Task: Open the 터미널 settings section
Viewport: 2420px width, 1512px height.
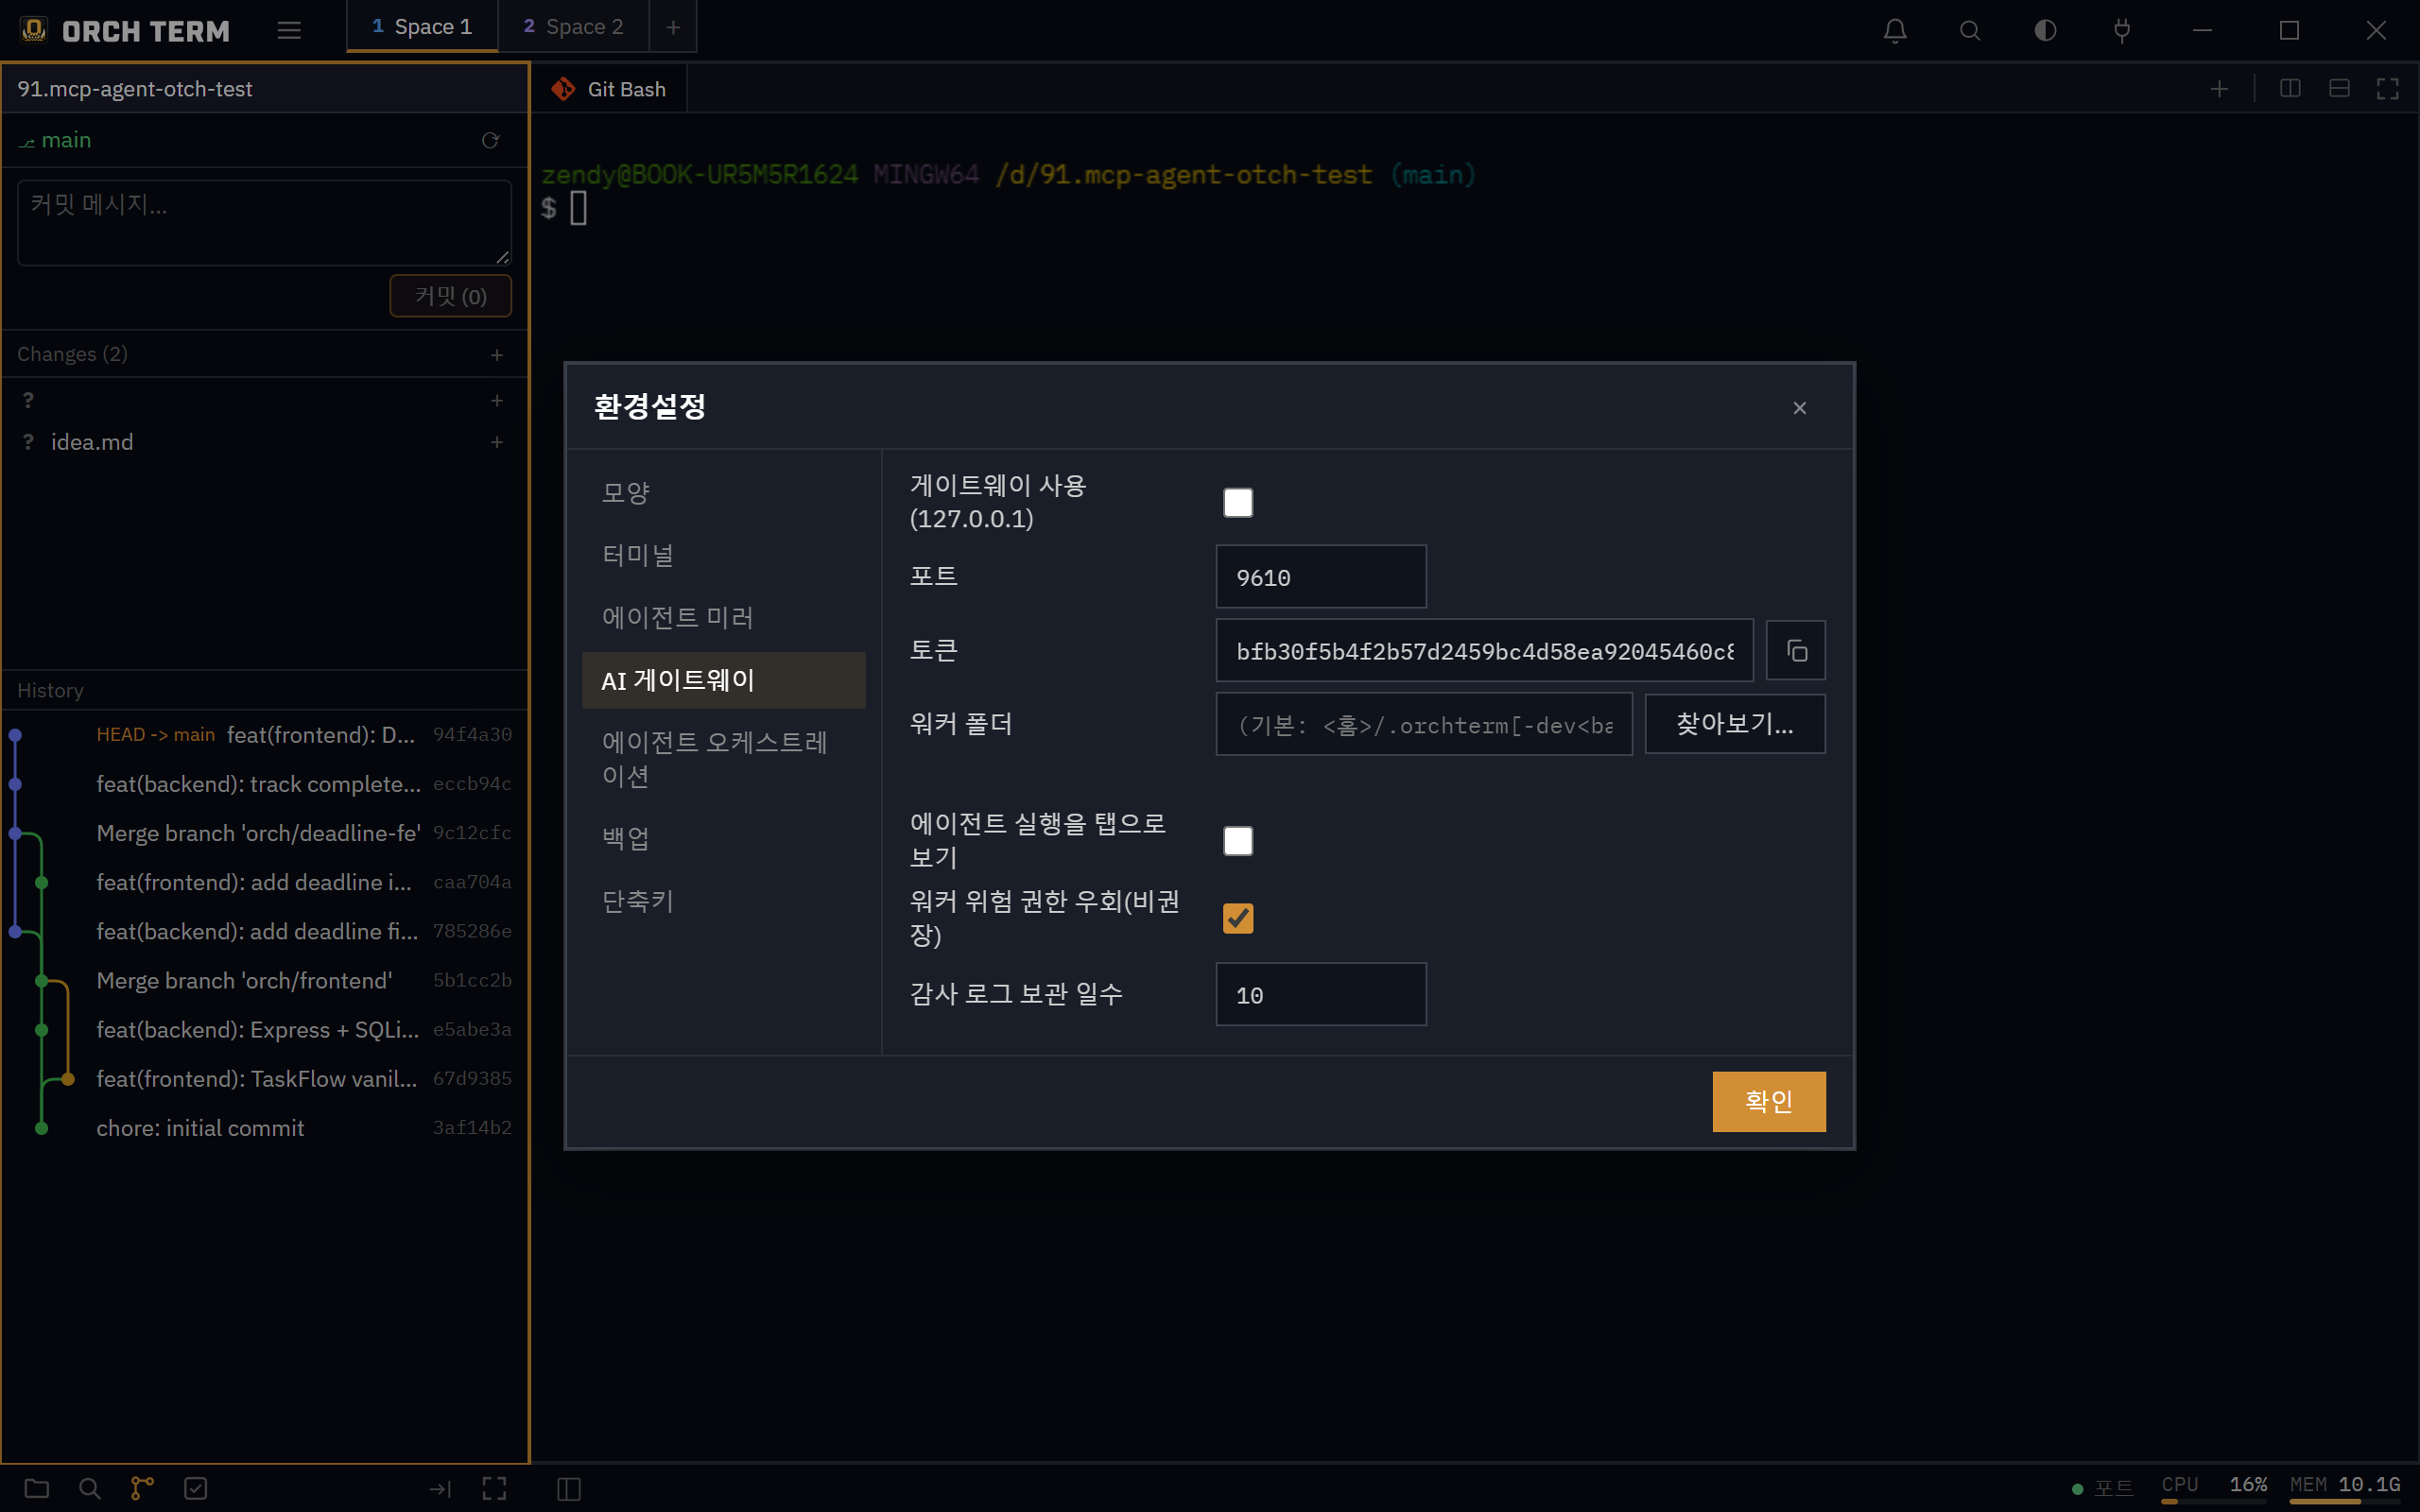Action: (723, 555)
